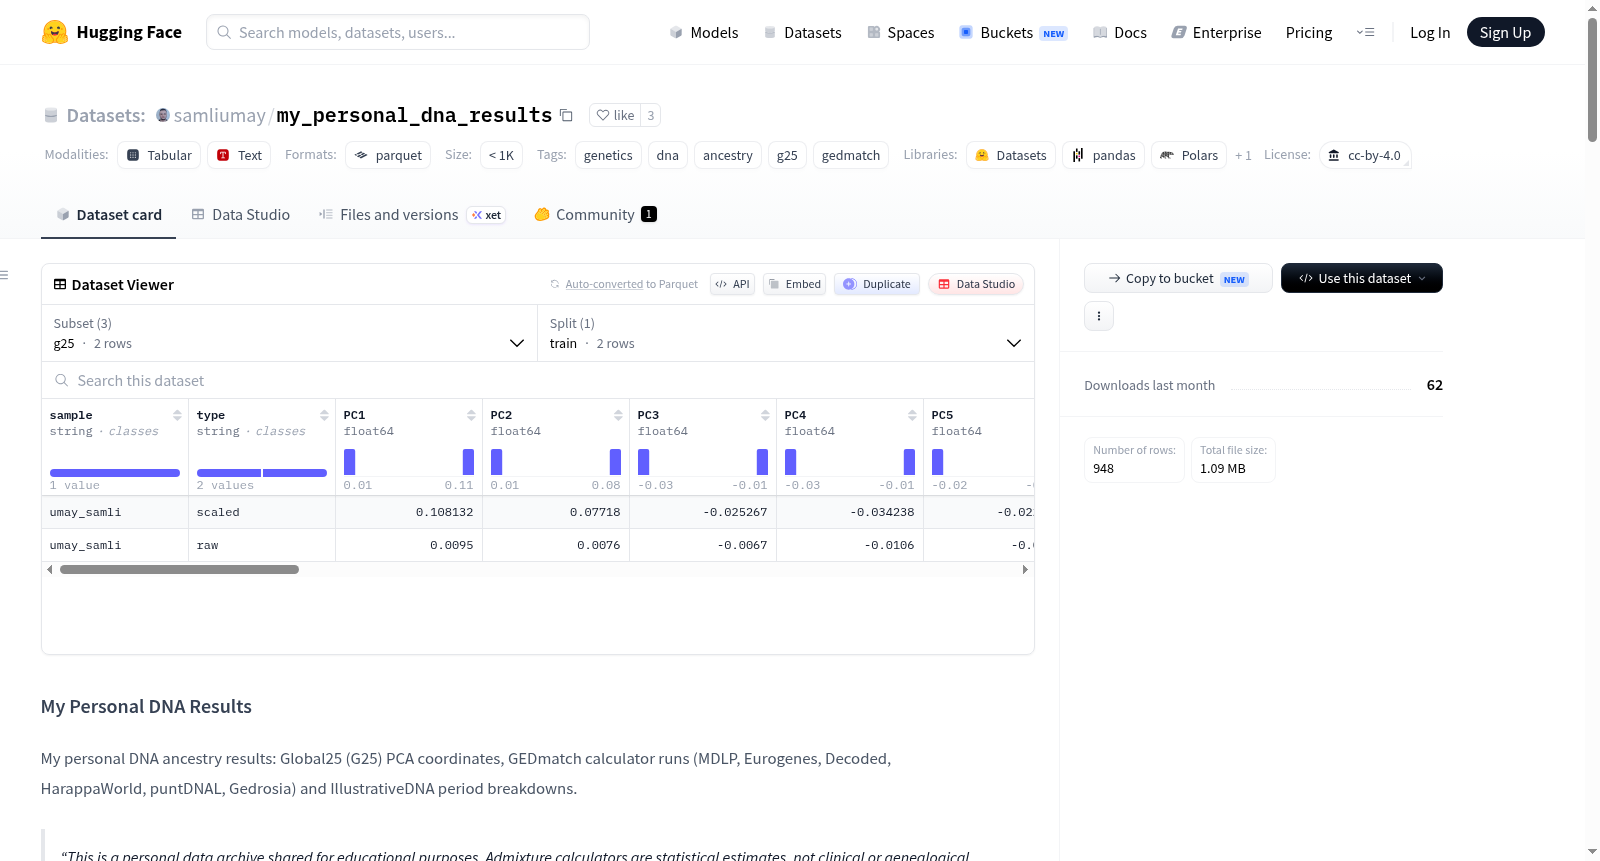Click the dna tag
The width and height of the screenshot is (1600, 861).
[x=668, y=155]
